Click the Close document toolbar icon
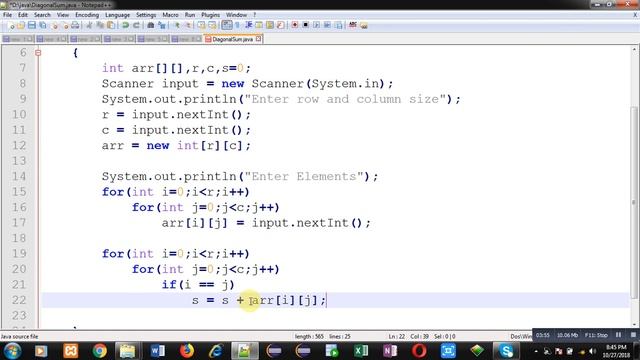The width and height of the screenshot is (640, 360). point(55,25)
